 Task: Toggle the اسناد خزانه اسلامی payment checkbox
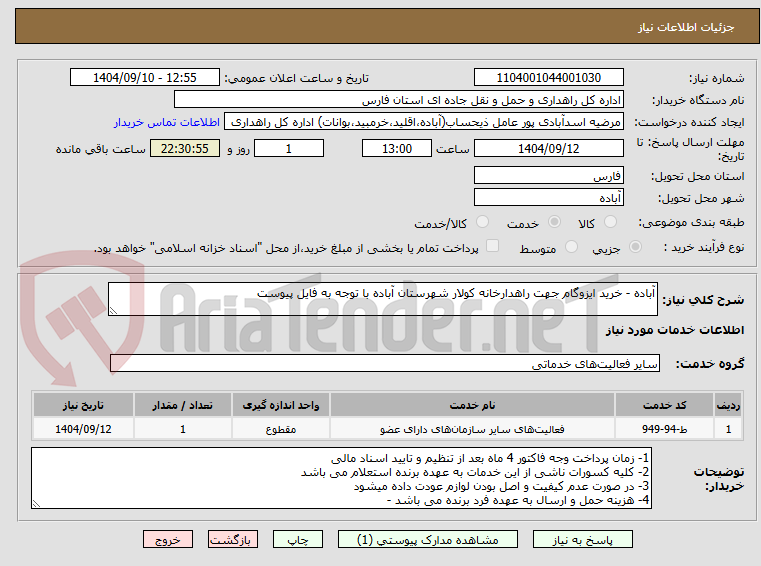pyautogui.click(x=492, y=246)
